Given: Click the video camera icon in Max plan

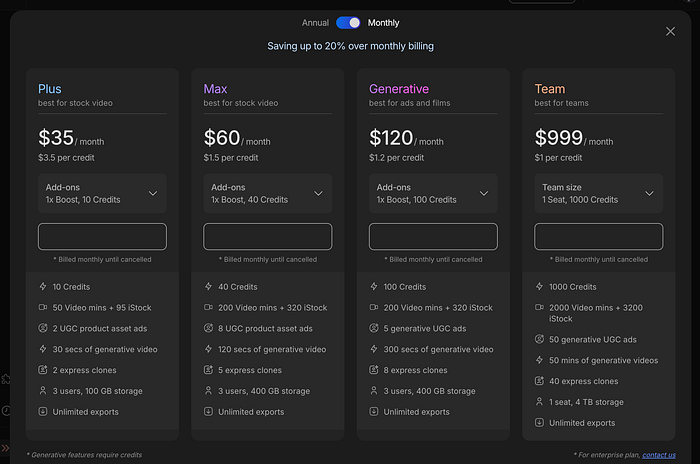Looking at the screenshot, I should 208,308.
